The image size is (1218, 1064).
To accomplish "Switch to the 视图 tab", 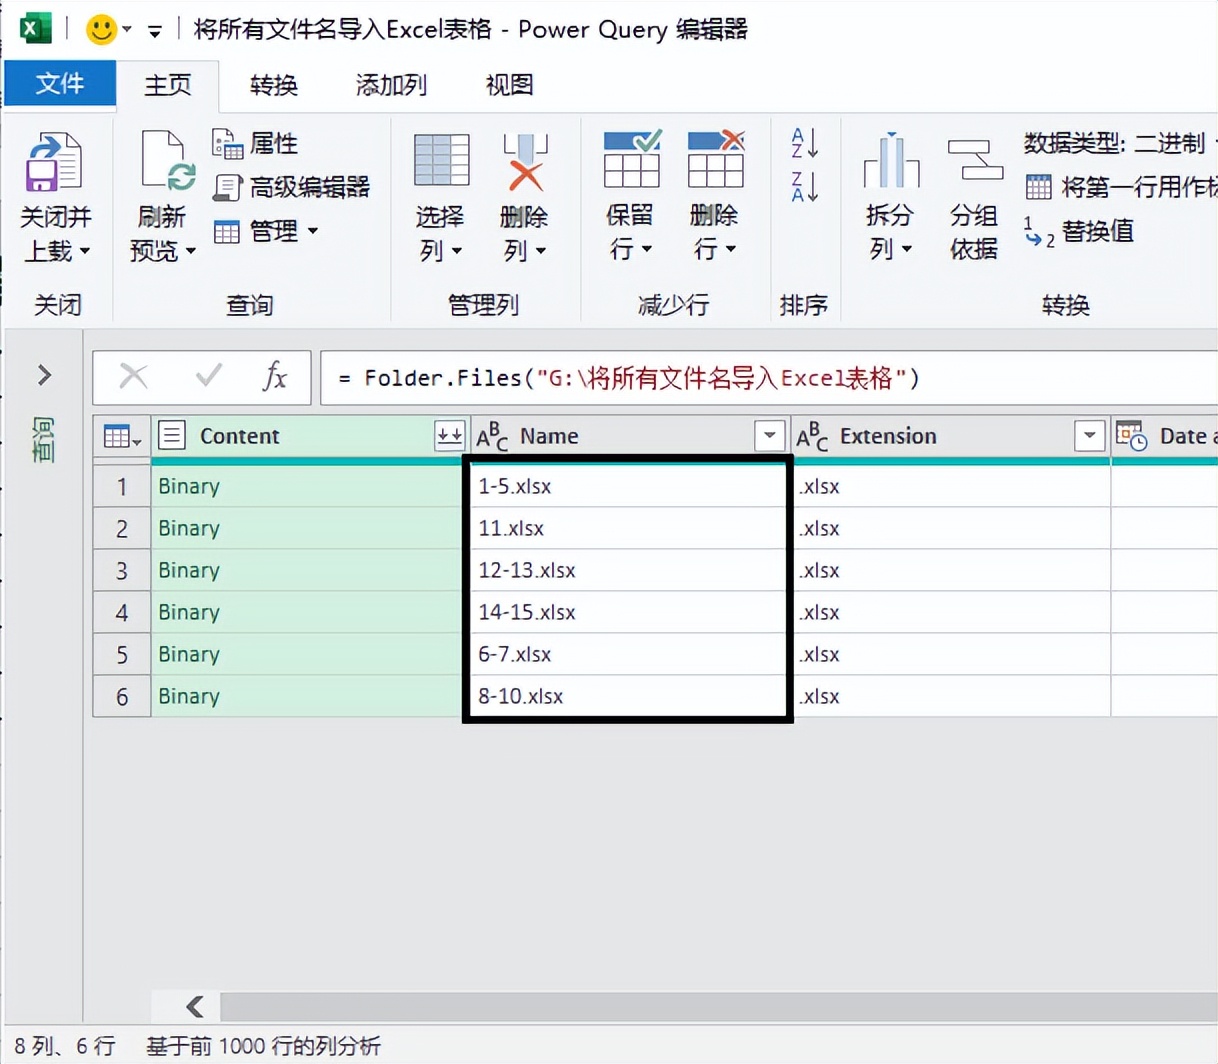I will point(509,85).
